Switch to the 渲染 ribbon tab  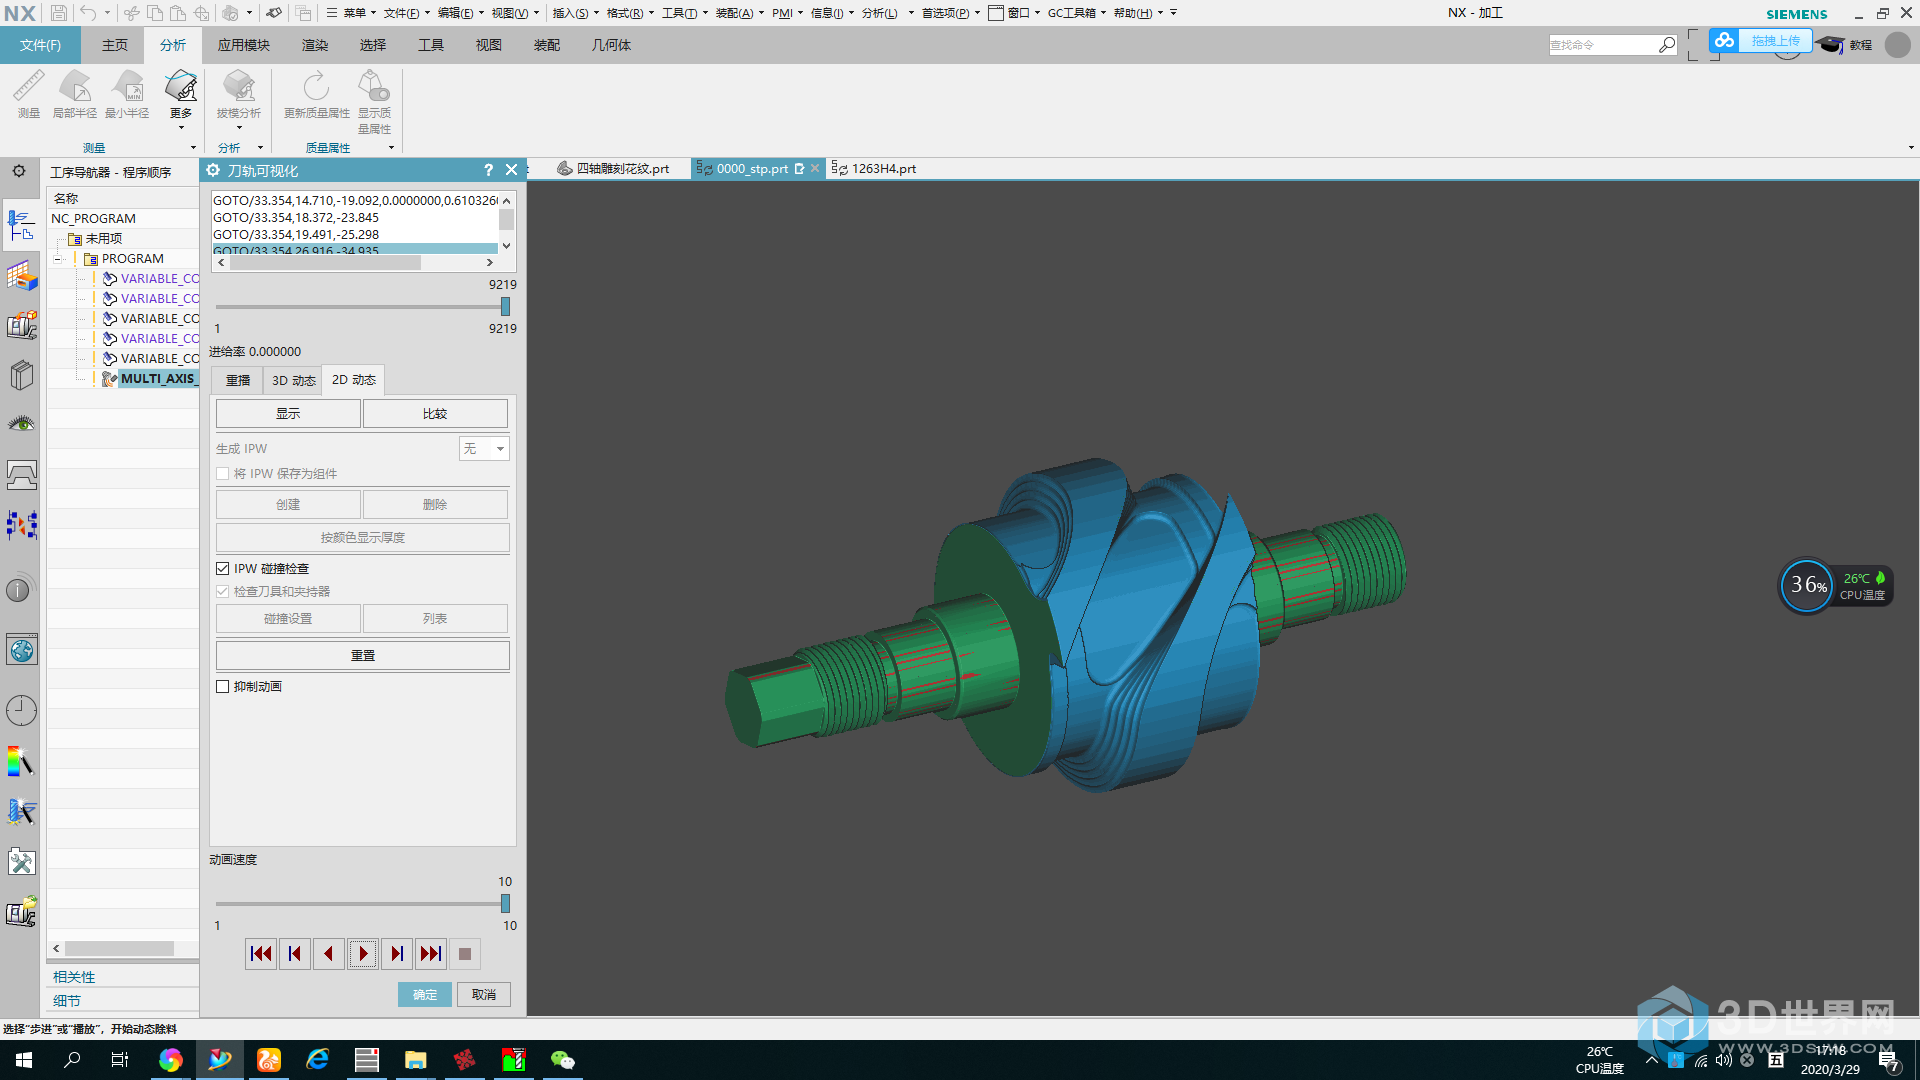click(315, 45)
